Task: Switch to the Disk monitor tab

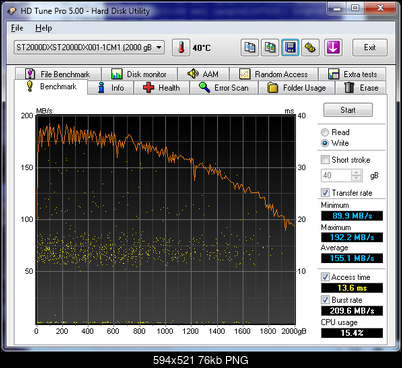Action: (139, 74)
